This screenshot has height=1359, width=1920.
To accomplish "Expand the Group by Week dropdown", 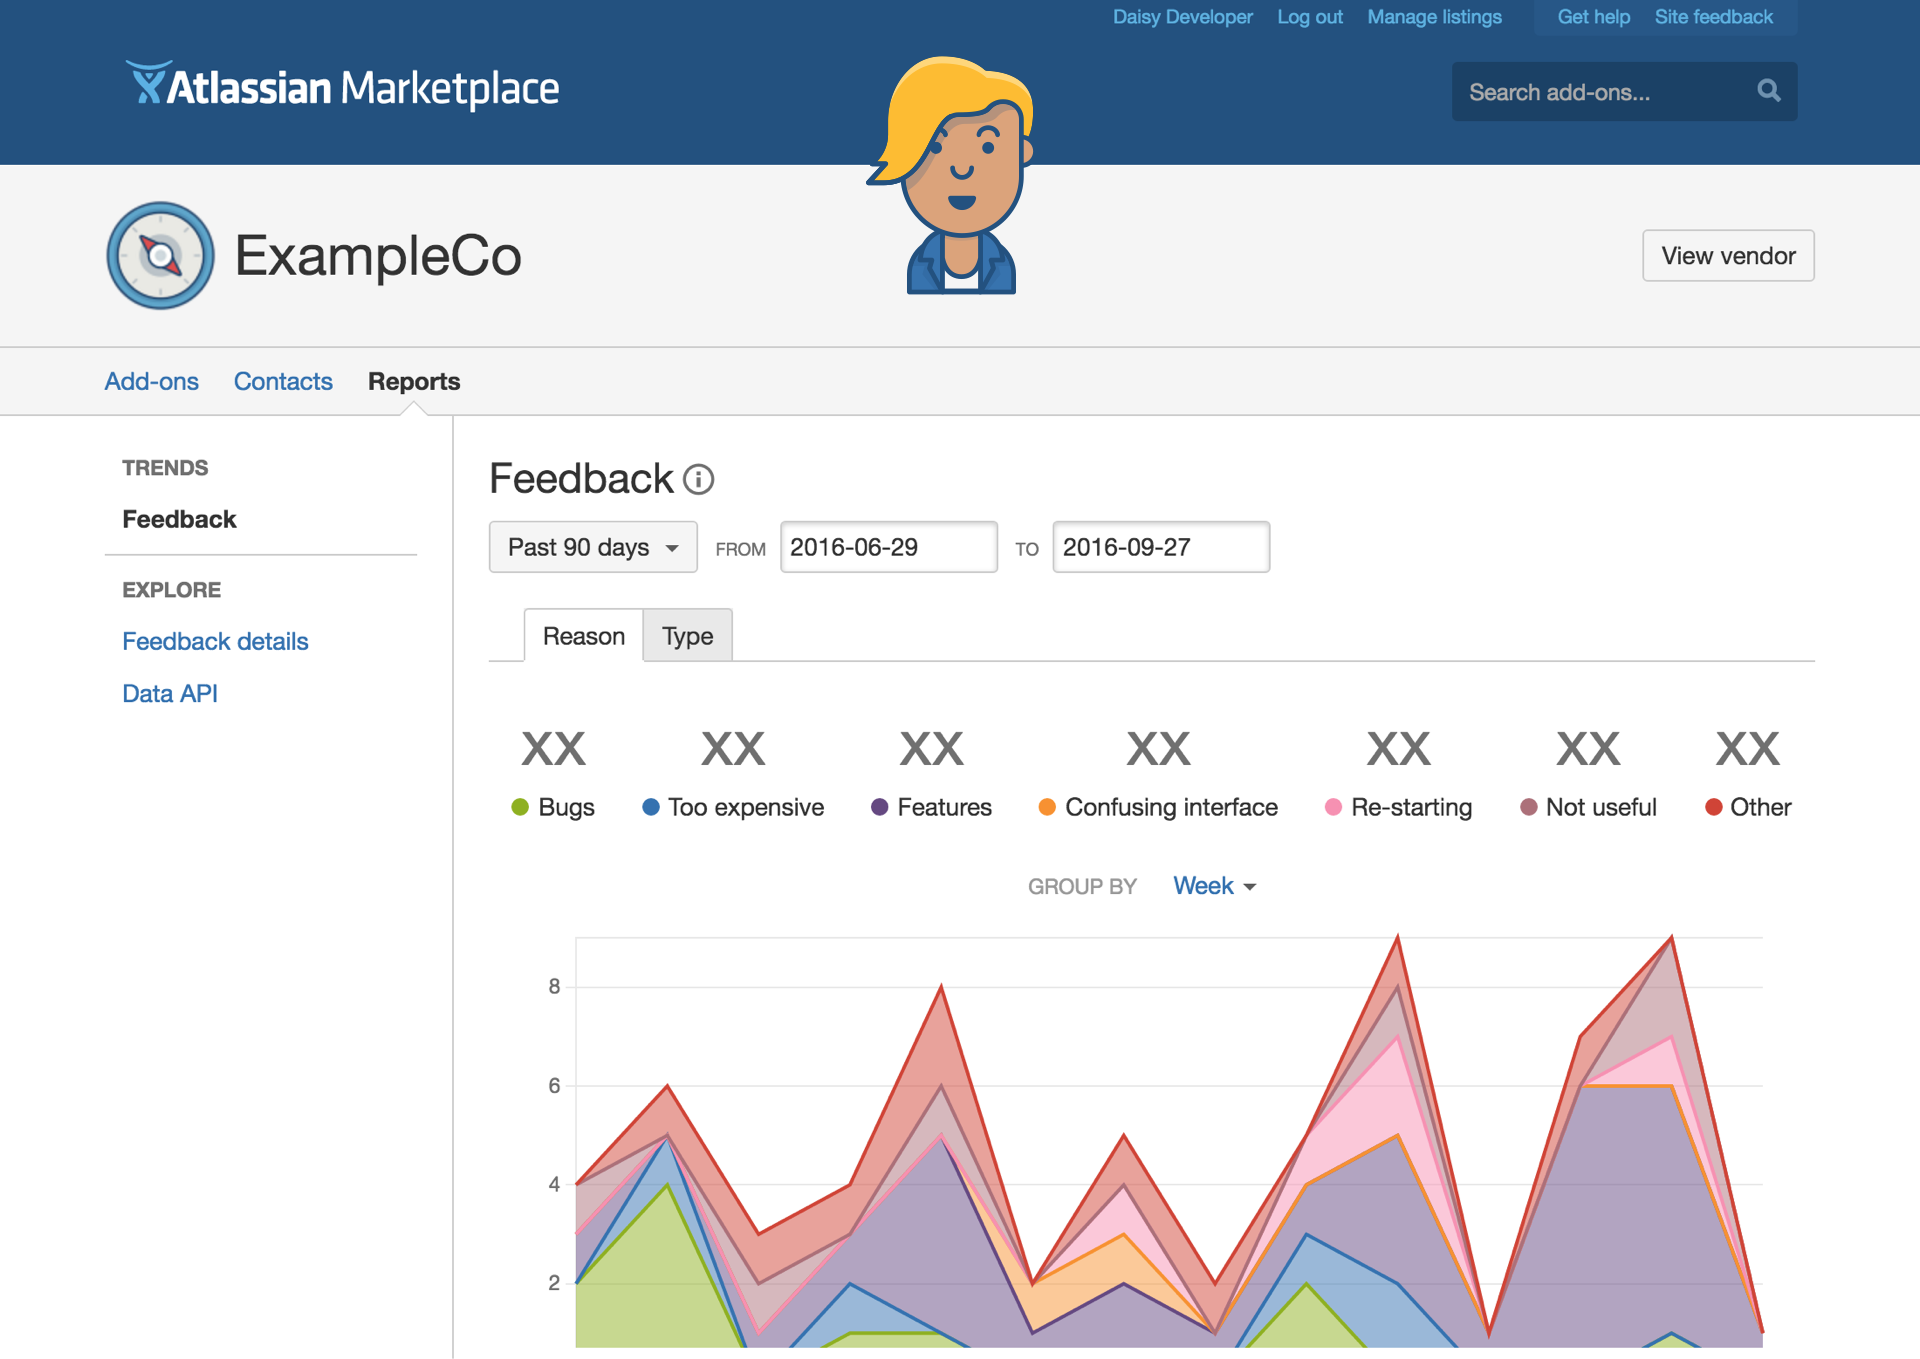I will (1214, 886).
